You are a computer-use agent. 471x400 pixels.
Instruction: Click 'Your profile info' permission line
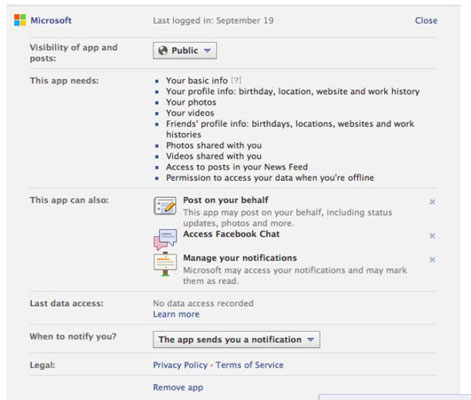[x=293, y=91]
